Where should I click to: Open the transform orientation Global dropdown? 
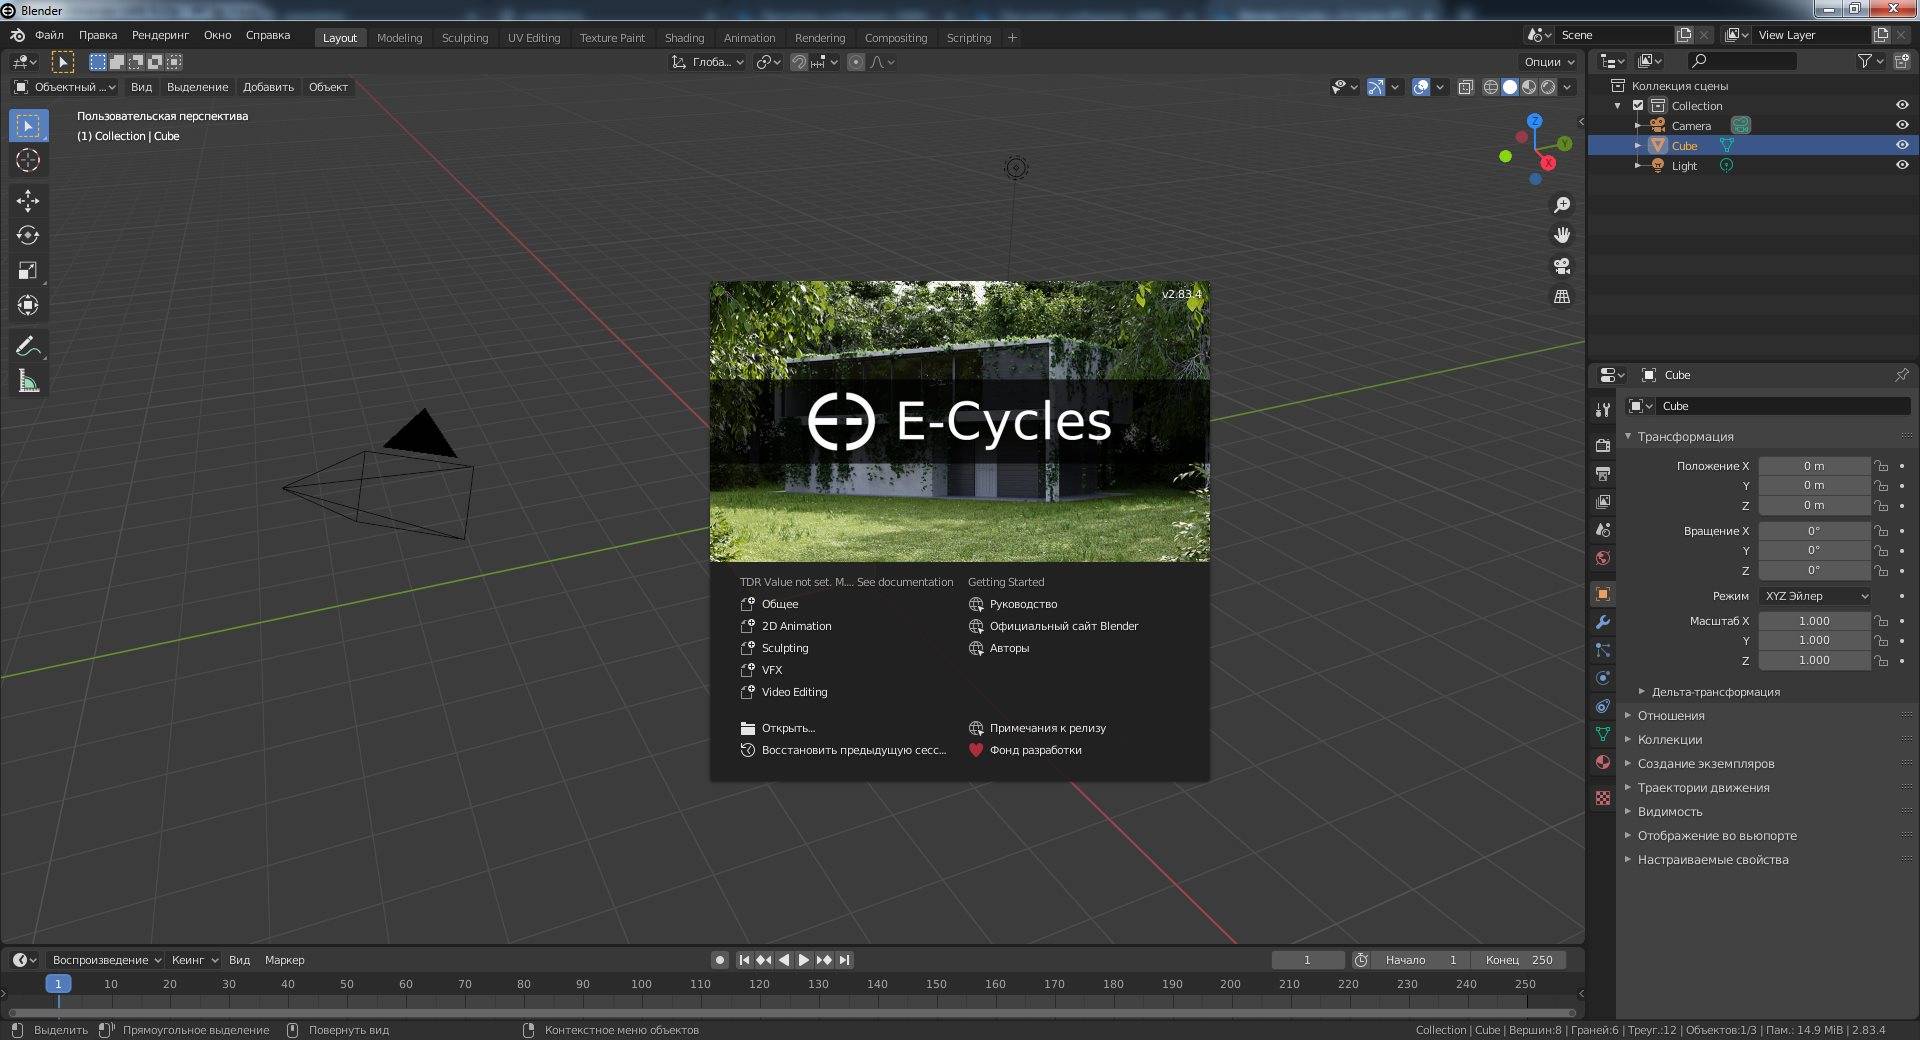(x=708, y=62)
